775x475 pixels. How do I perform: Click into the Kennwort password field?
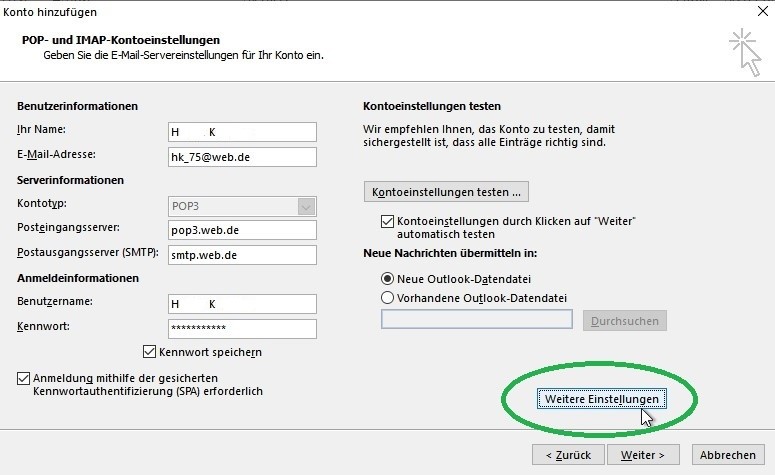pyautogui.click(x=242, y=329)
